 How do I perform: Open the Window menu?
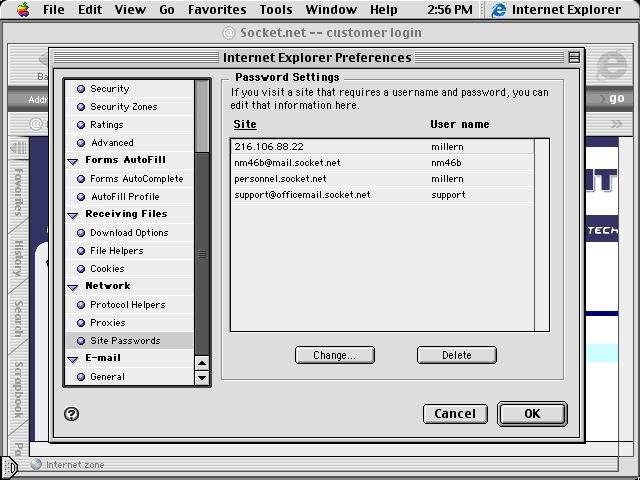331,9
